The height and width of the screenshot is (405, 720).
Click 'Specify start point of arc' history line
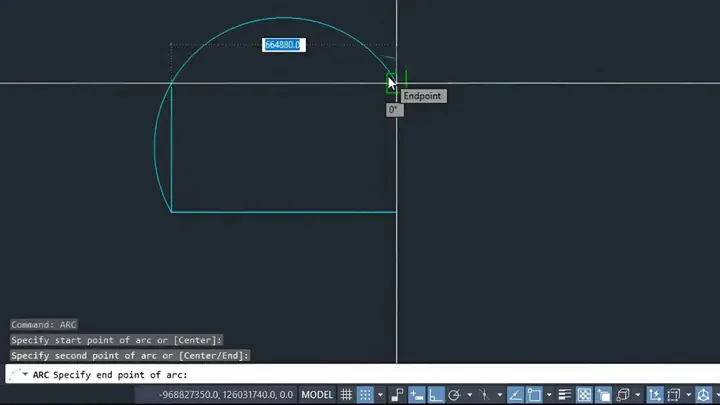tap(117, 340)
